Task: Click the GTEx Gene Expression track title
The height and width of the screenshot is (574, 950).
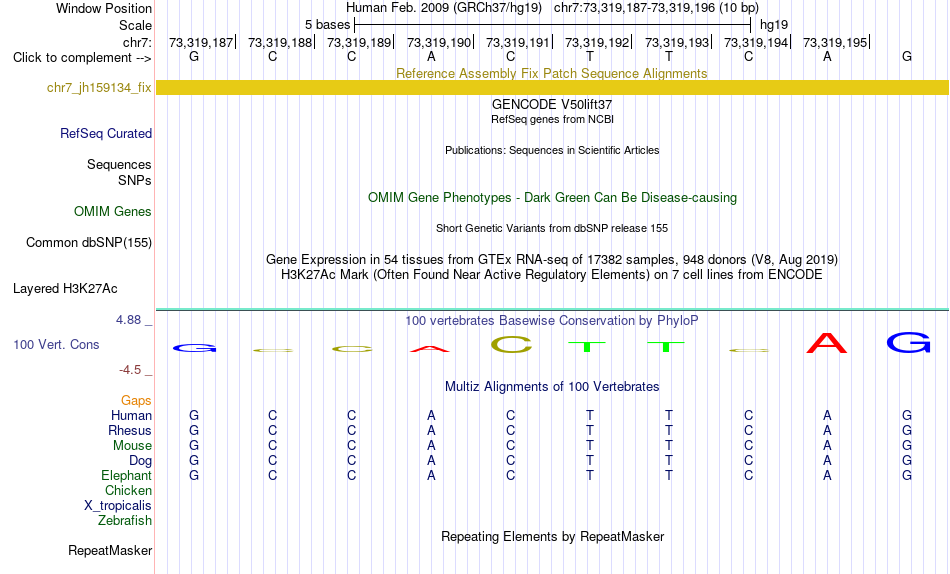Action: coord(552,259)
